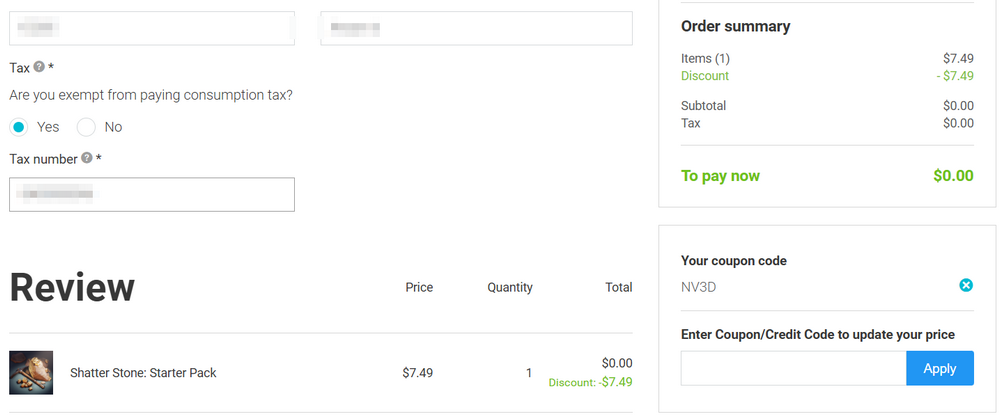Remove the NV3D coupon with the X icon
This screenshot has width=1000, height=417.
966,286
